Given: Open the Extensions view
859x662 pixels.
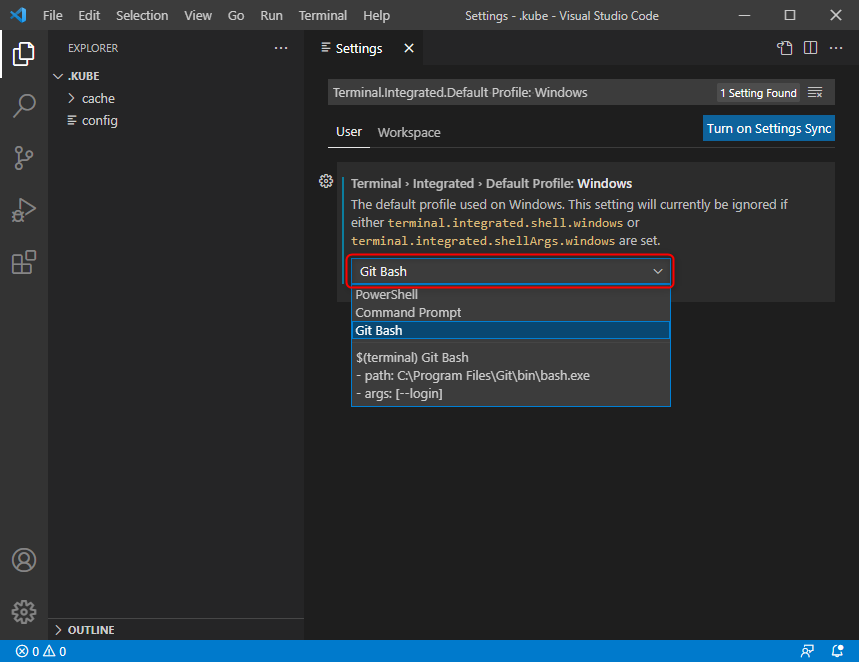Looking at the screenshot, I should (23, 262).
